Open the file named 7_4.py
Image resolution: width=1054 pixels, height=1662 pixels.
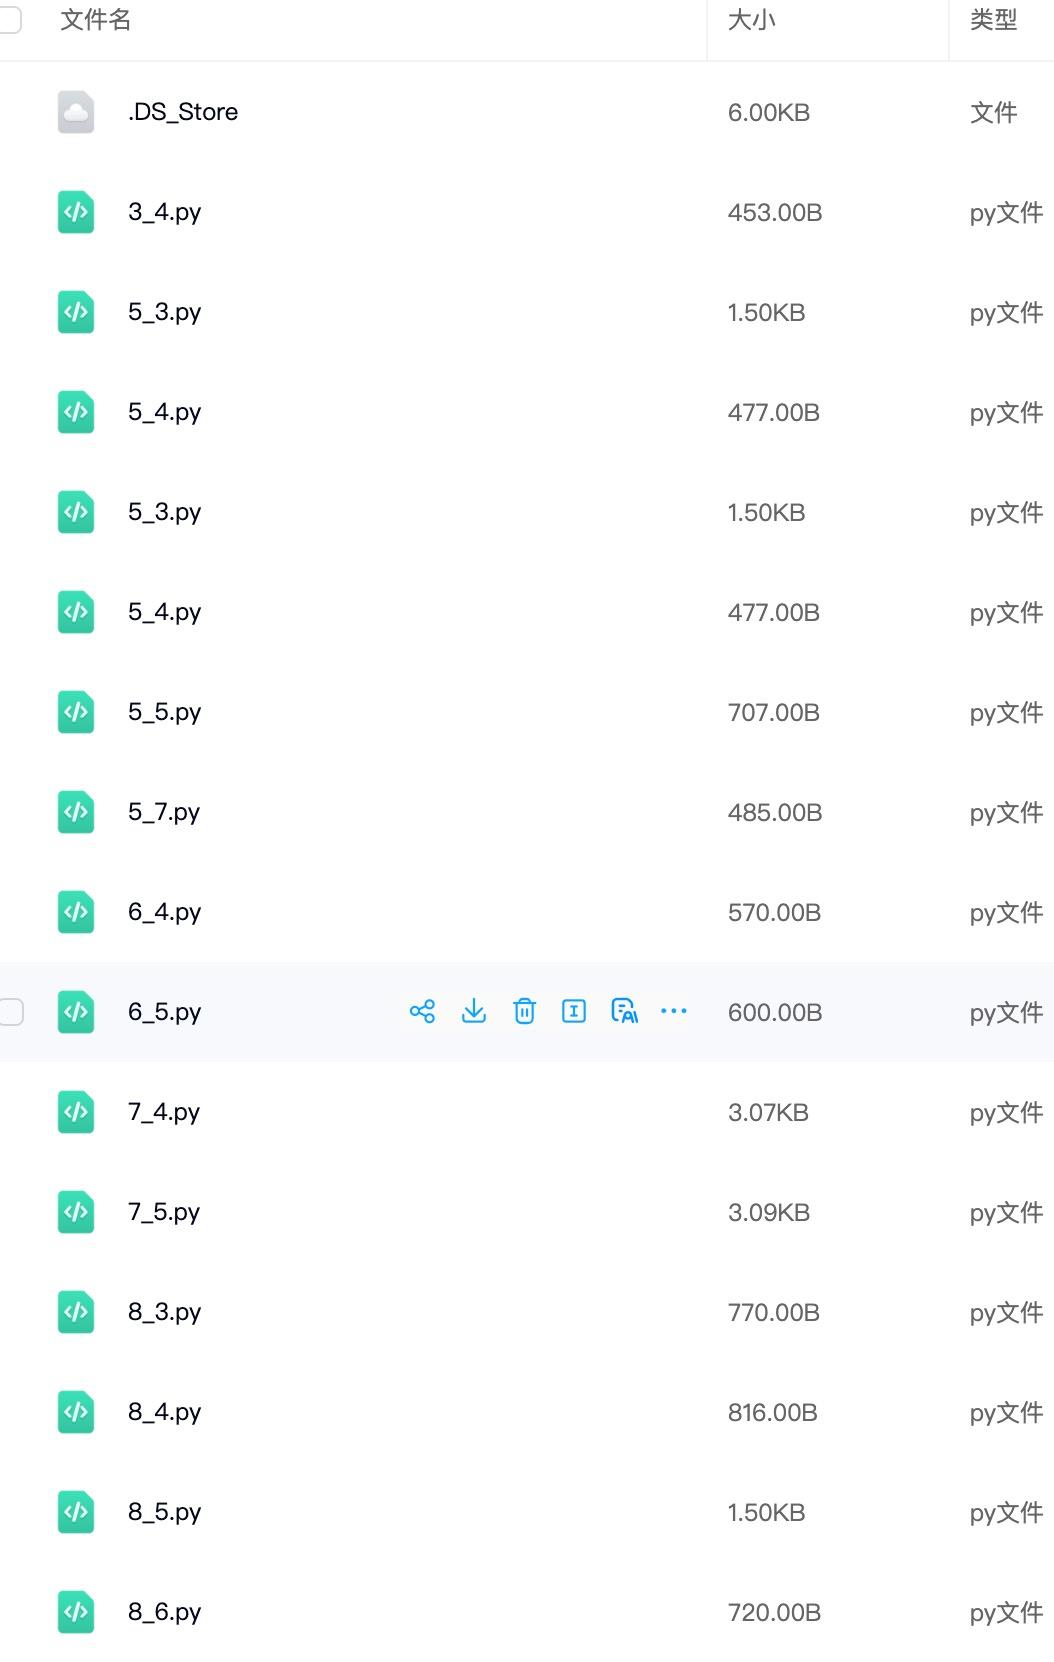[x=164, y=1112]
